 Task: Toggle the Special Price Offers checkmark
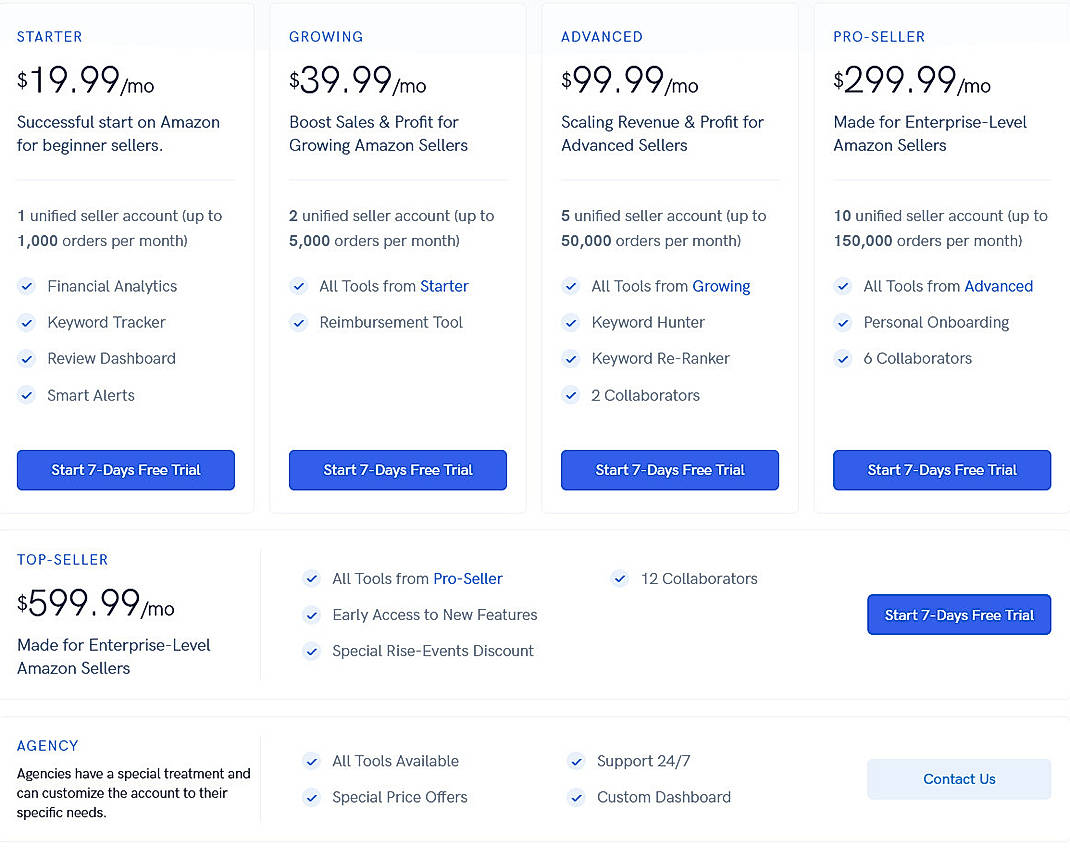(x=312, y=797)
